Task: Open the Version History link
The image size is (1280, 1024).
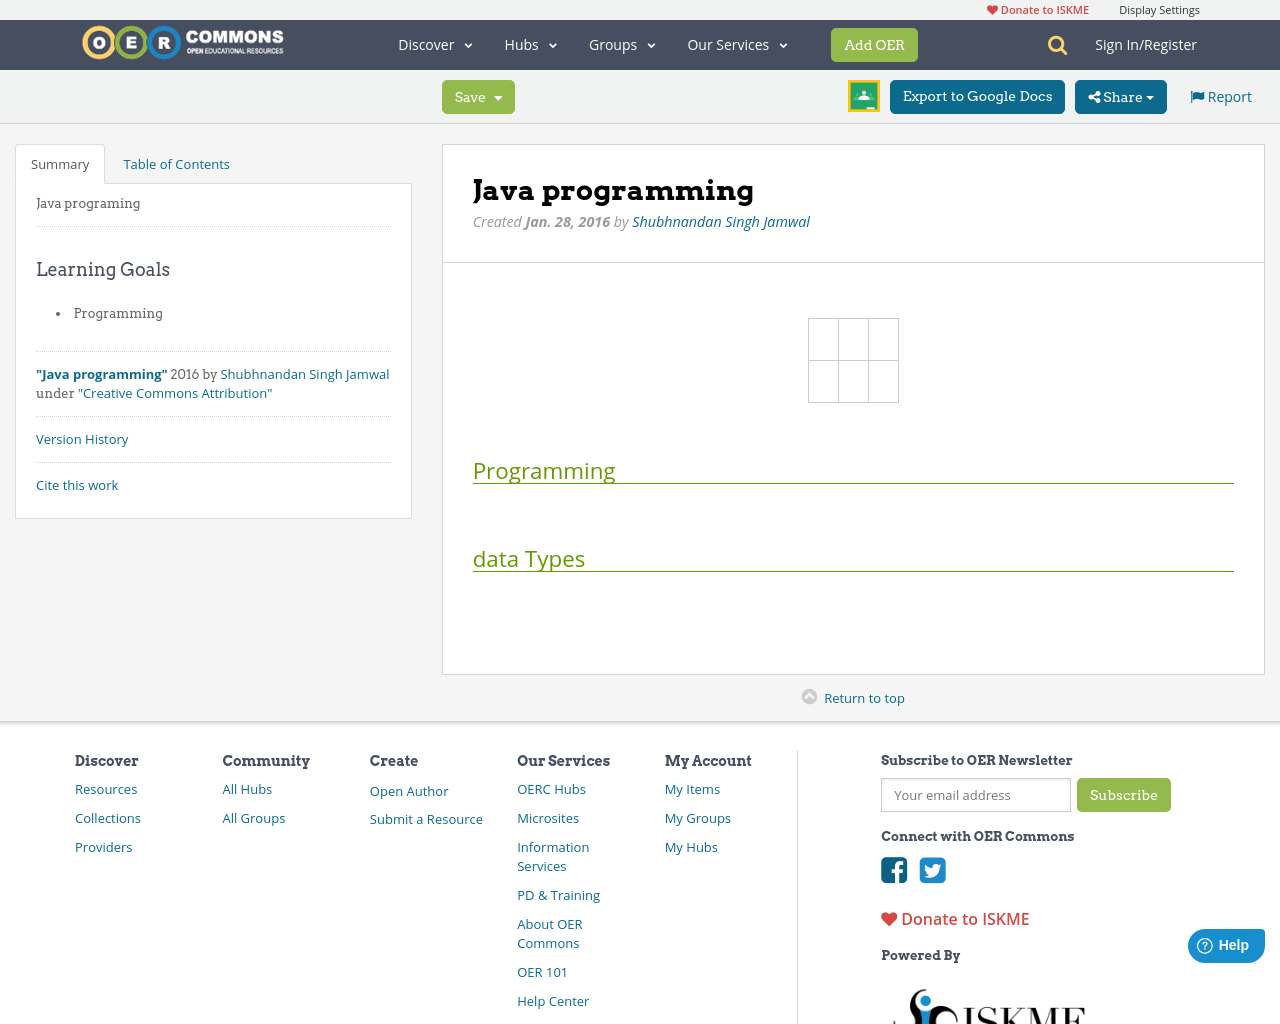Action: coord(82,439)
